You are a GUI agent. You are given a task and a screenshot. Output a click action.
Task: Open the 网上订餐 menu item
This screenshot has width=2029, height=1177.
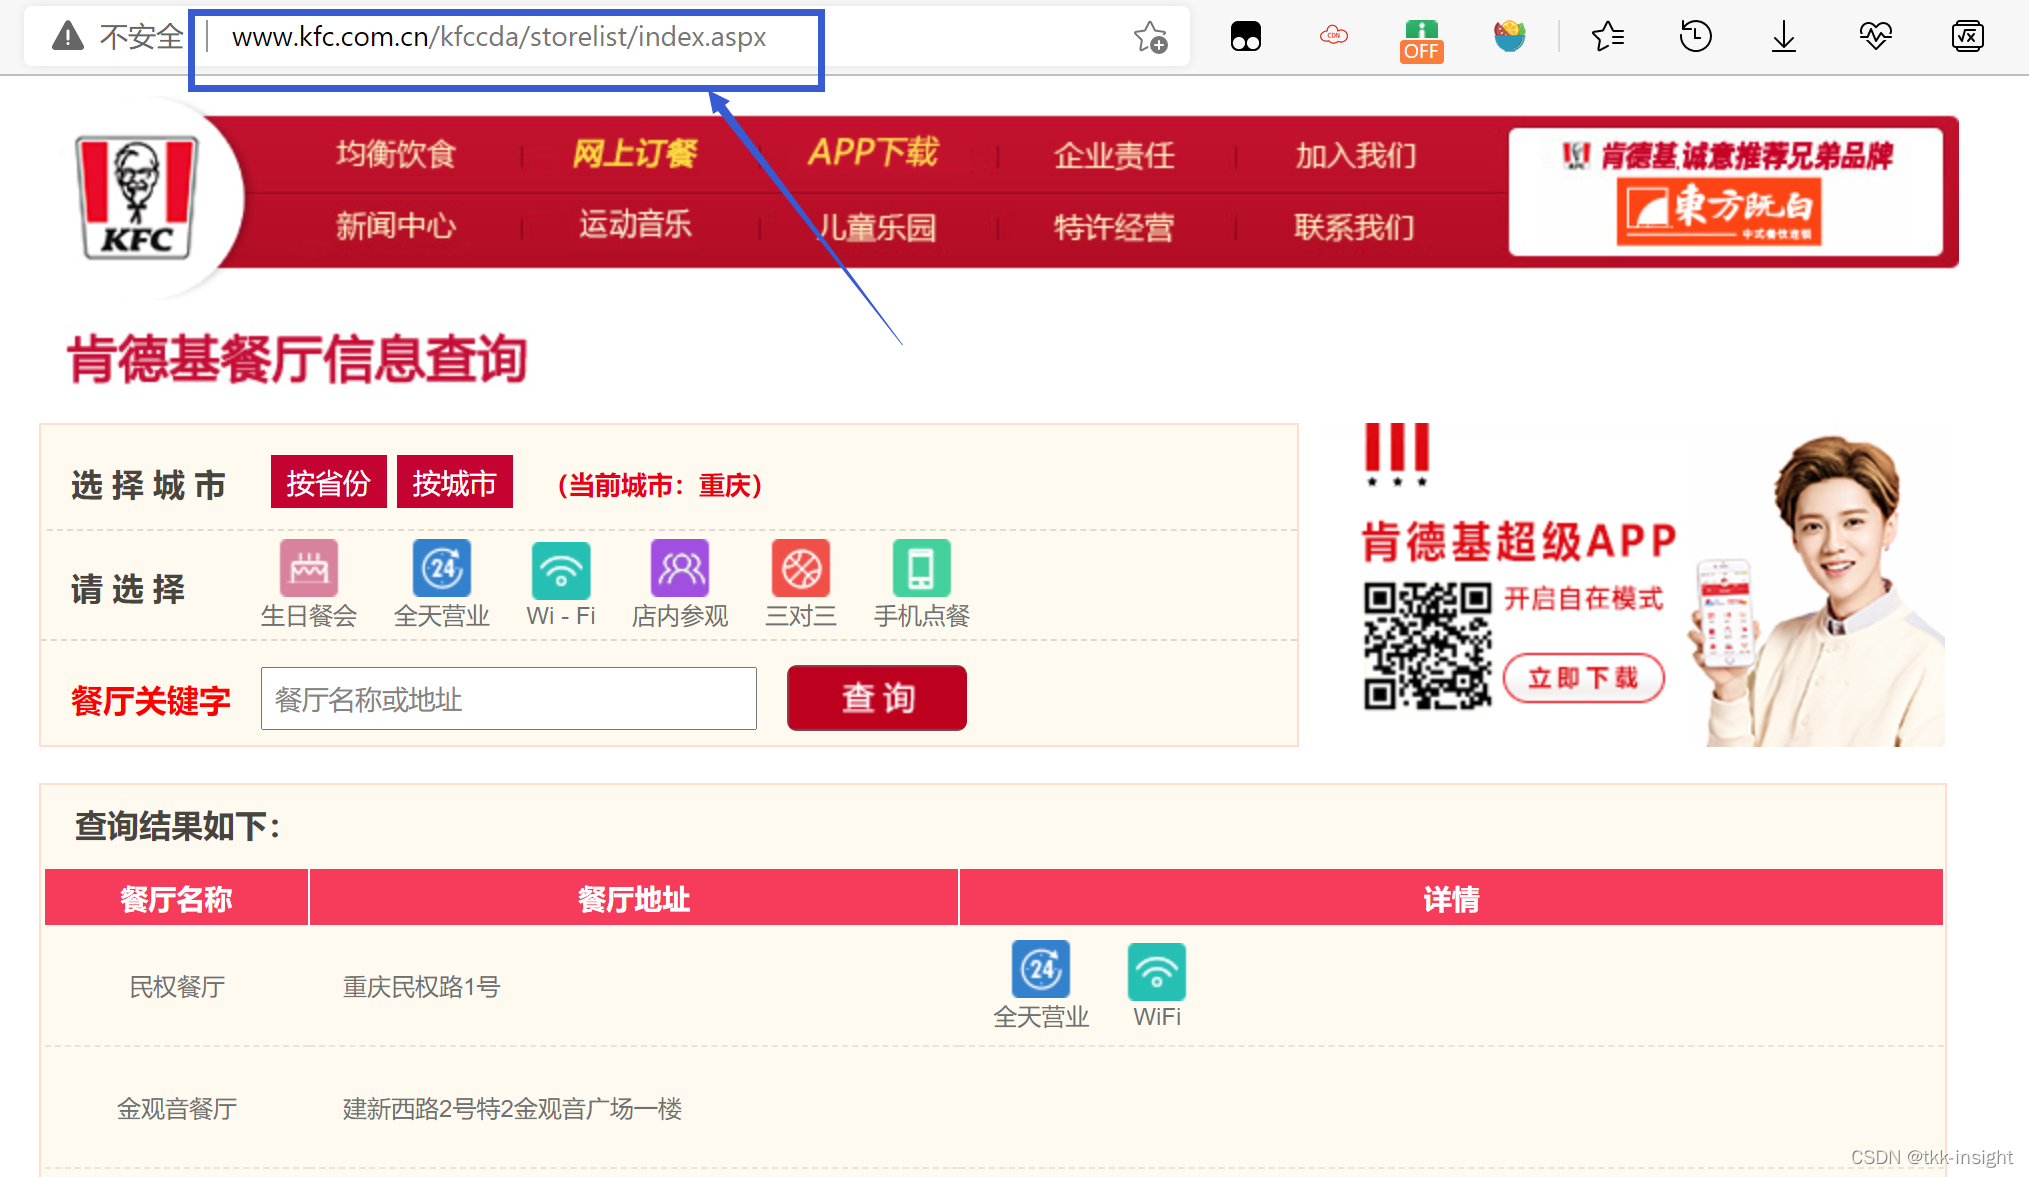point(635,153)
